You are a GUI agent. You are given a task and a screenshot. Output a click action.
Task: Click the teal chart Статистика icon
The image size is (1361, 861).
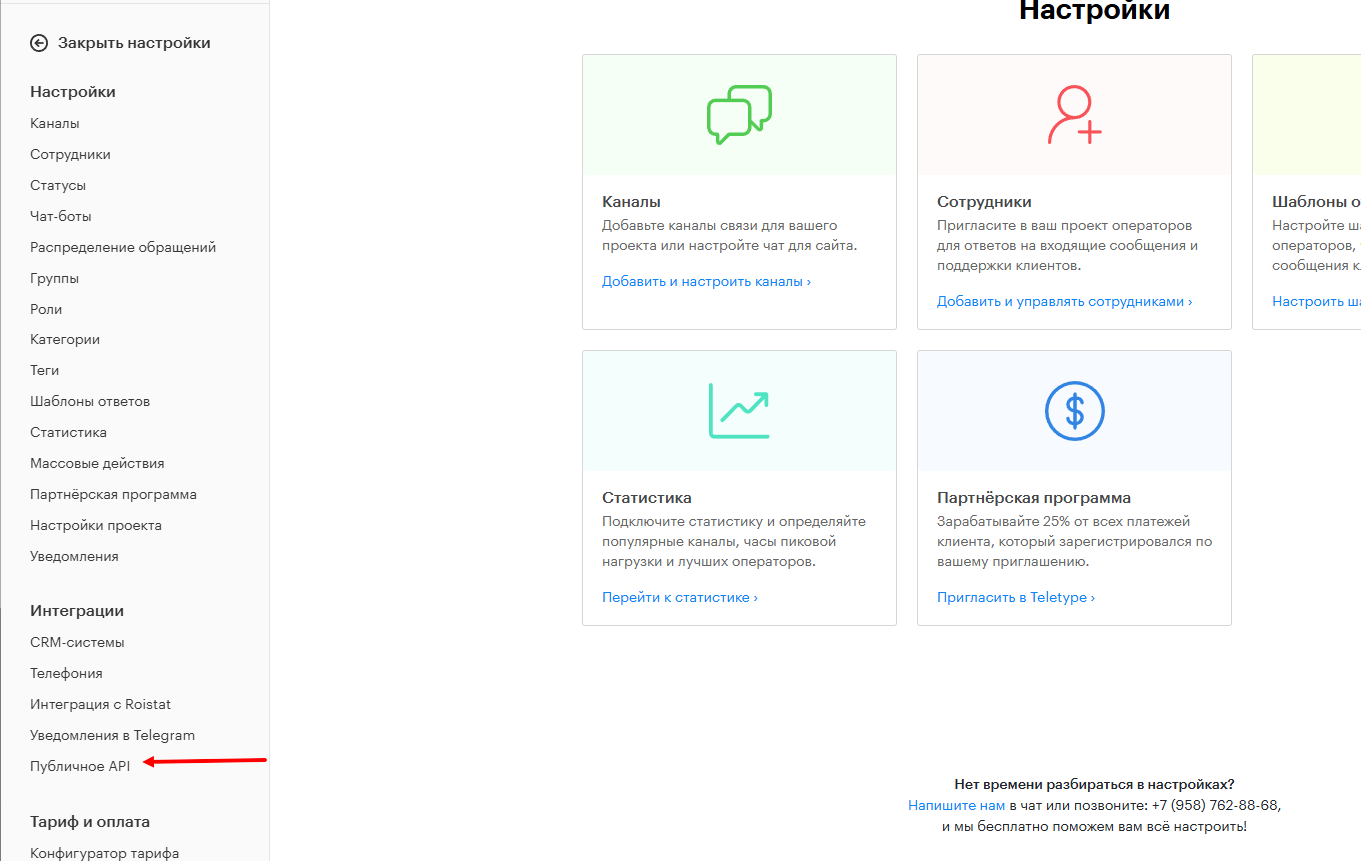pyautogui.click(x=739, y=410)
